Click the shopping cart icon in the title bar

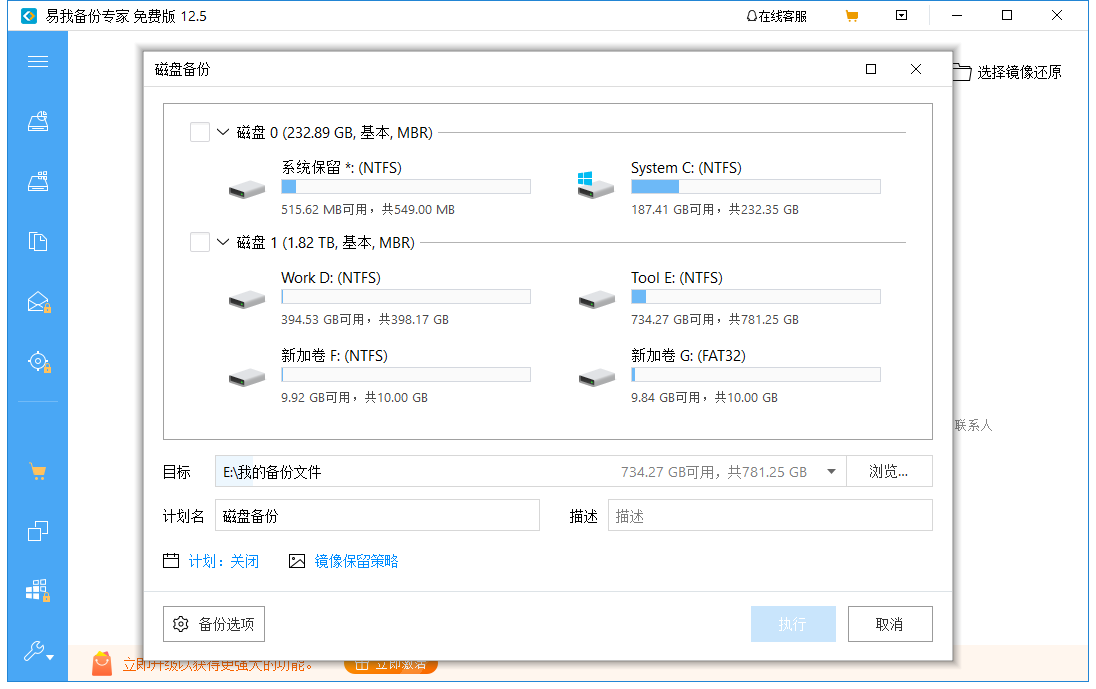852,15
